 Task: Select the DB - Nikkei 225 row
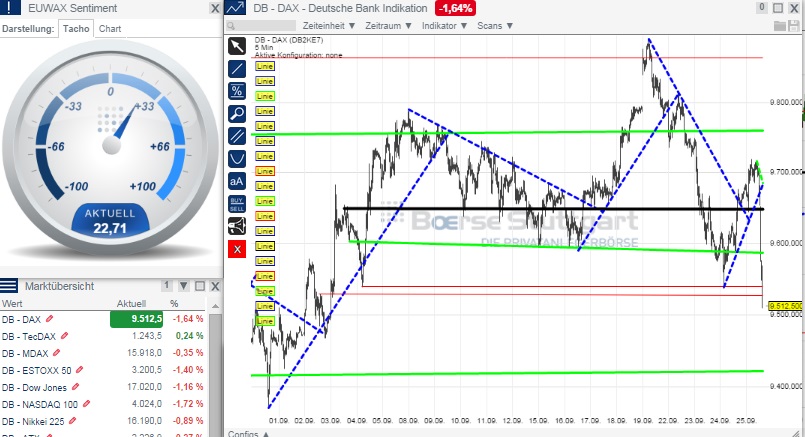click(103, 421)
